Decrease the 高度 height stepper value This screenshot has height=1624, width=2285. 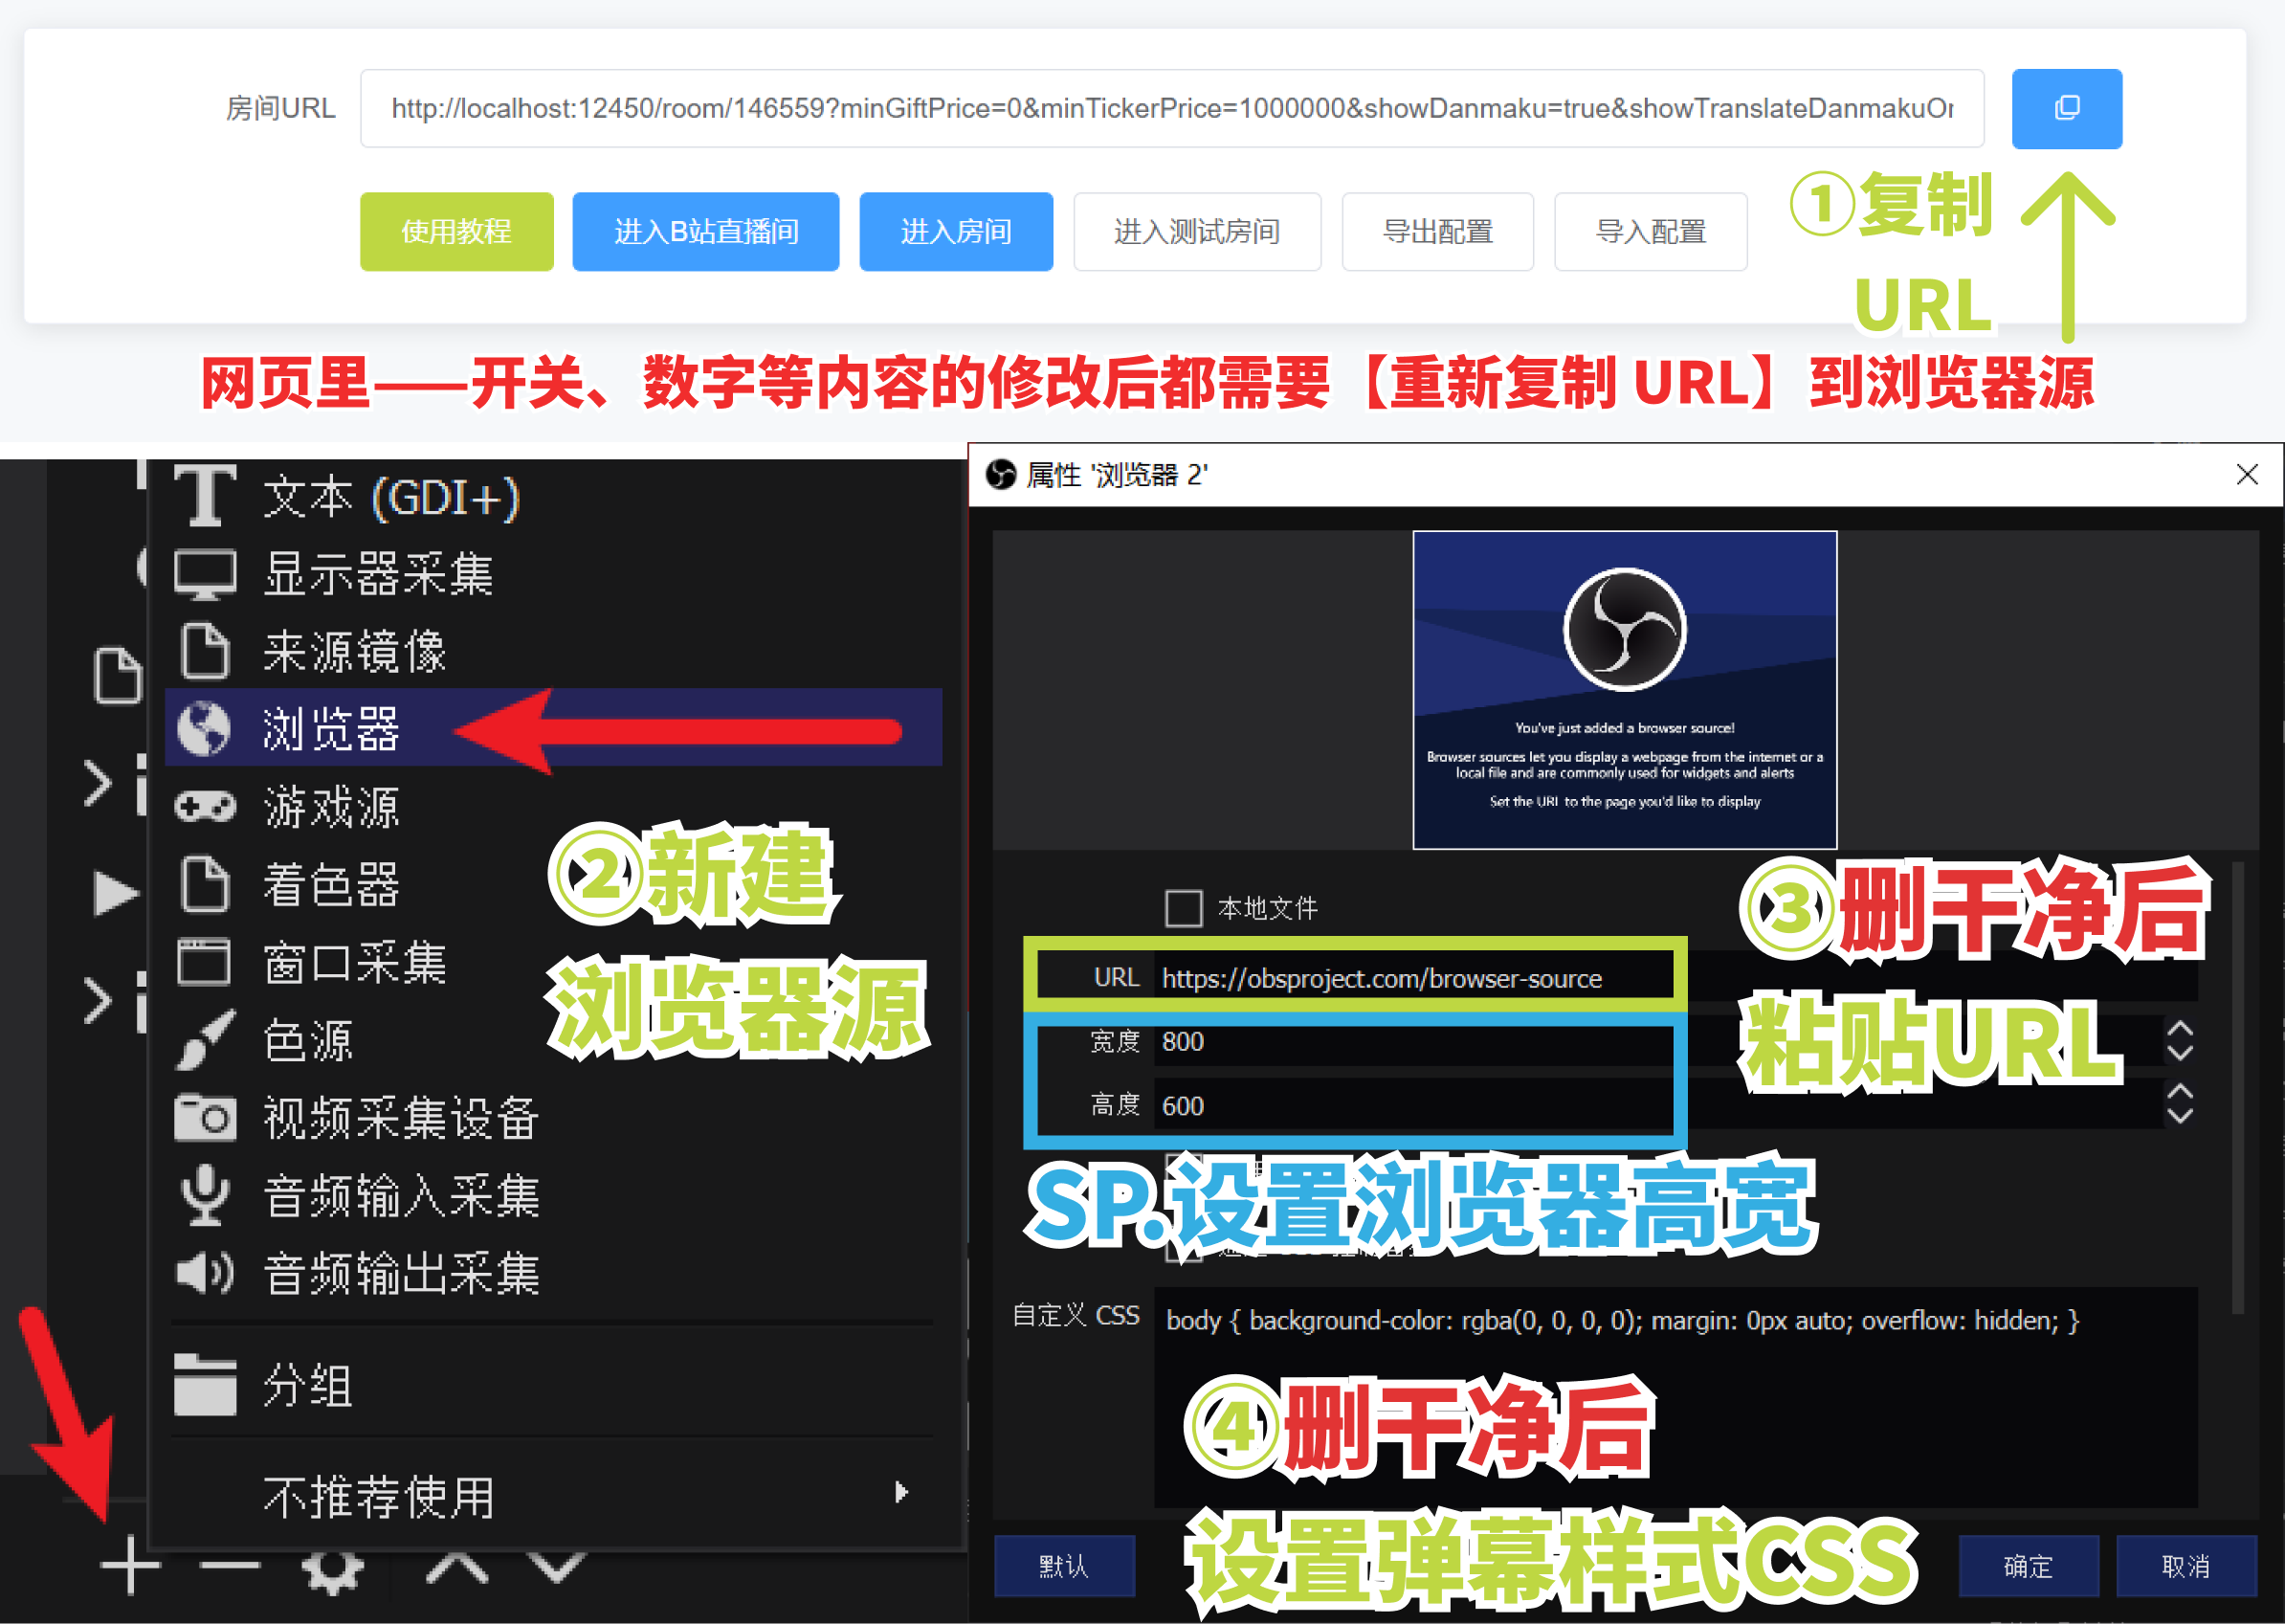2180,1117
